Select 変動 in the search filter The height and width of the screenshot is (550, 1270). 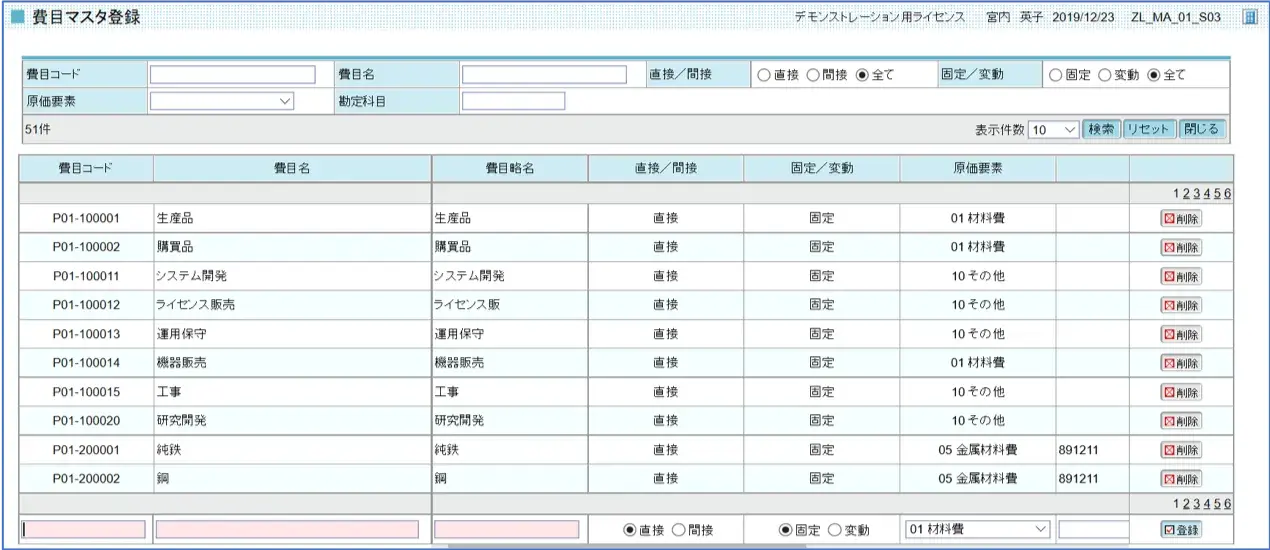coord(1105,75)
